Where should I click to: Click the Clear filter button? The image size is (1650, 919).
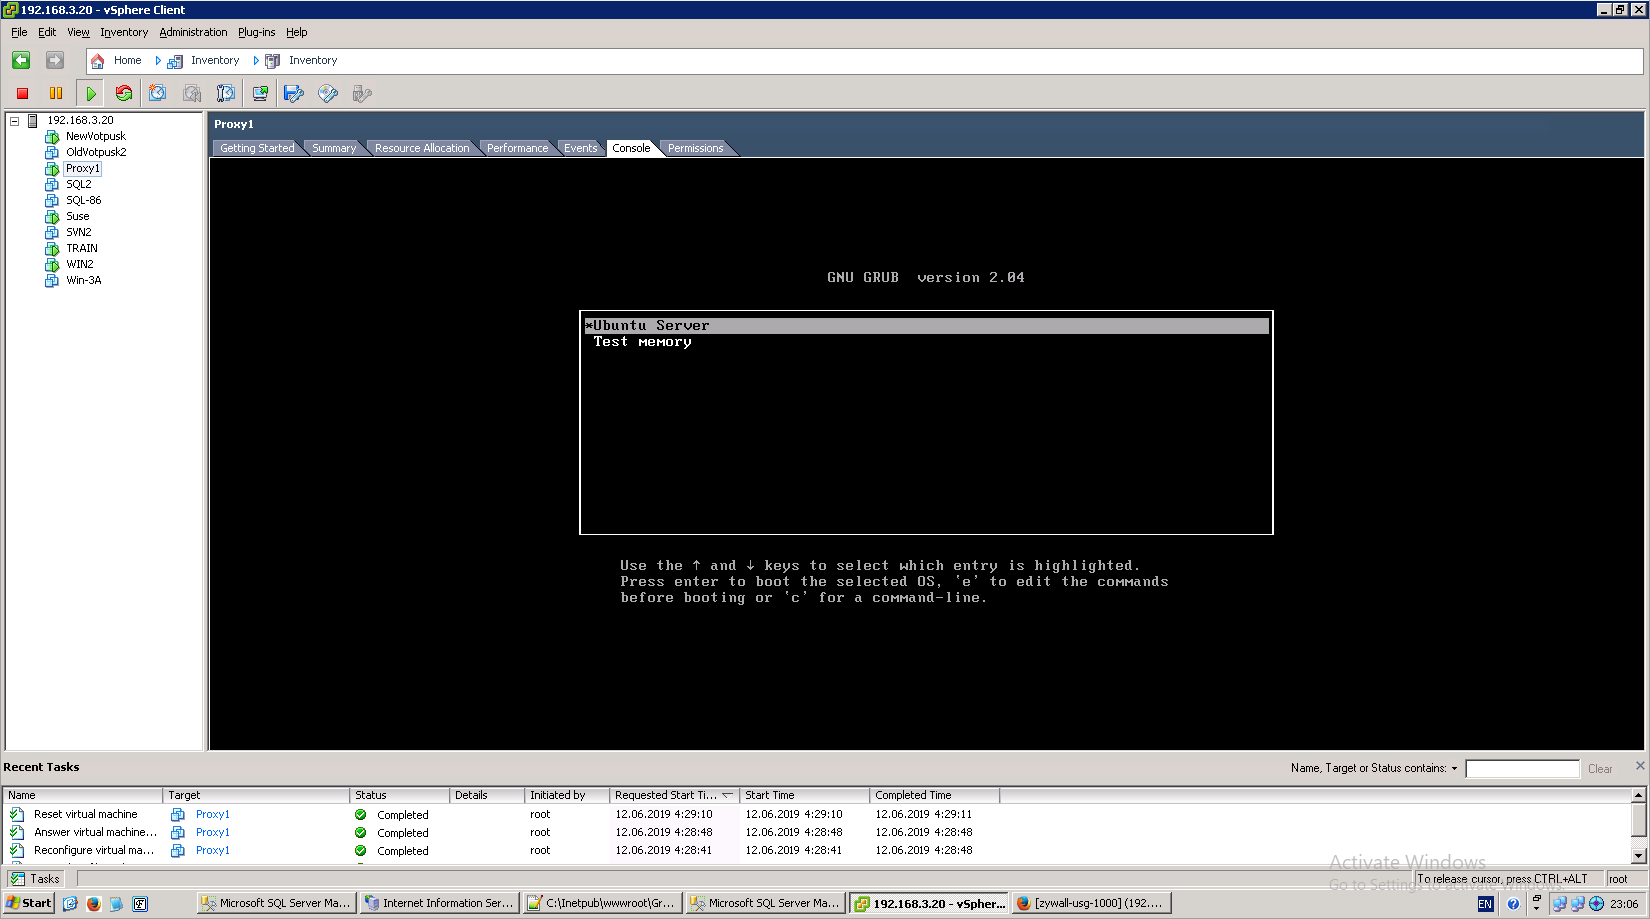coord(1600,769)
